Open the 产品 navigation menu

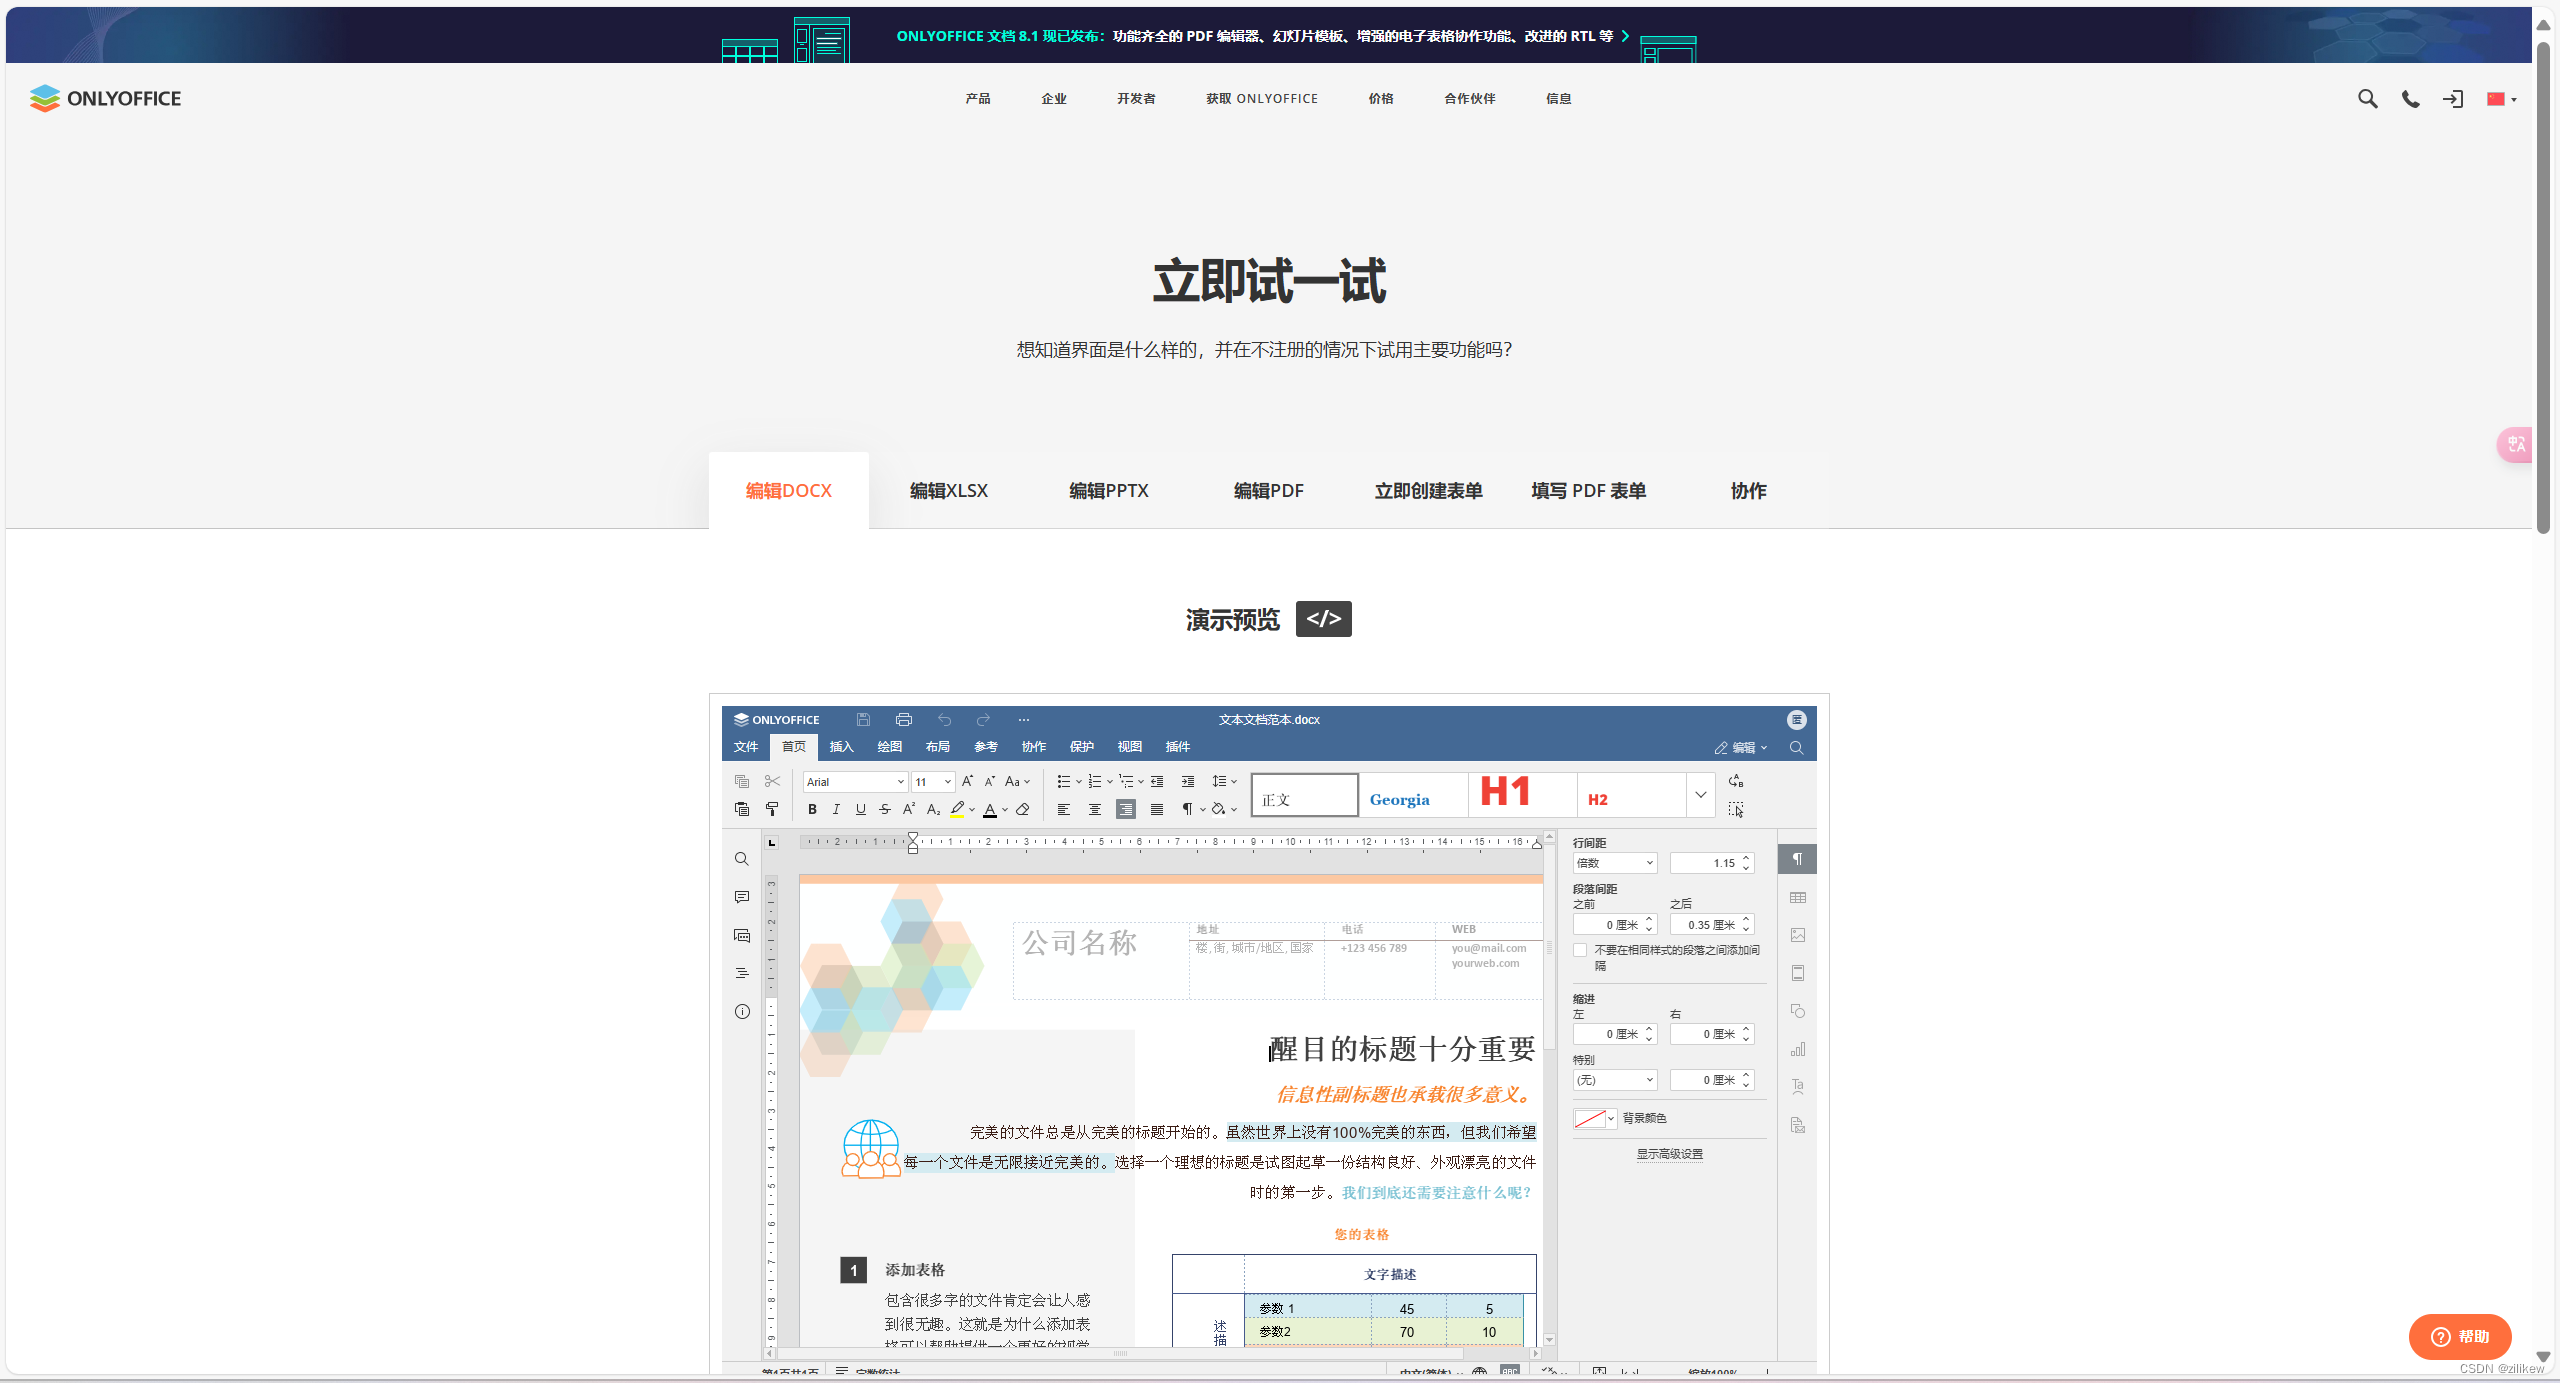coord(978,99)
